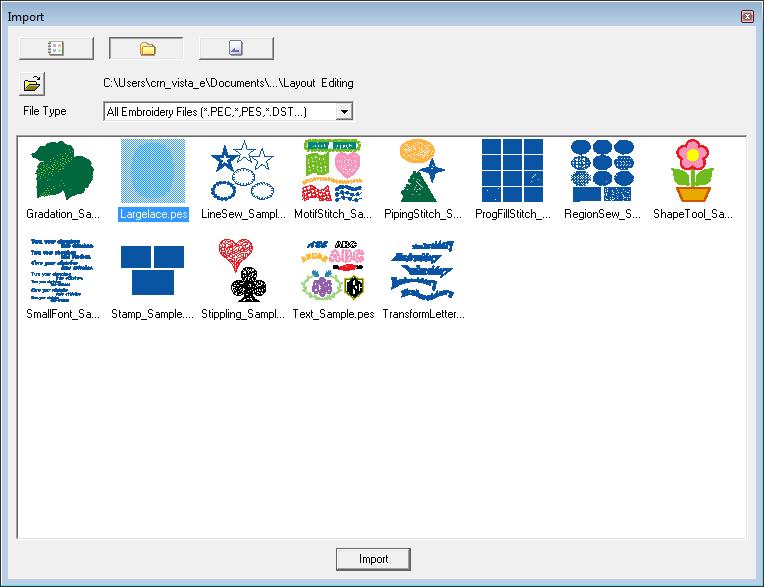Click the SmallFont_Sa... file name label
764x587 pixels.
click(63, 314)
